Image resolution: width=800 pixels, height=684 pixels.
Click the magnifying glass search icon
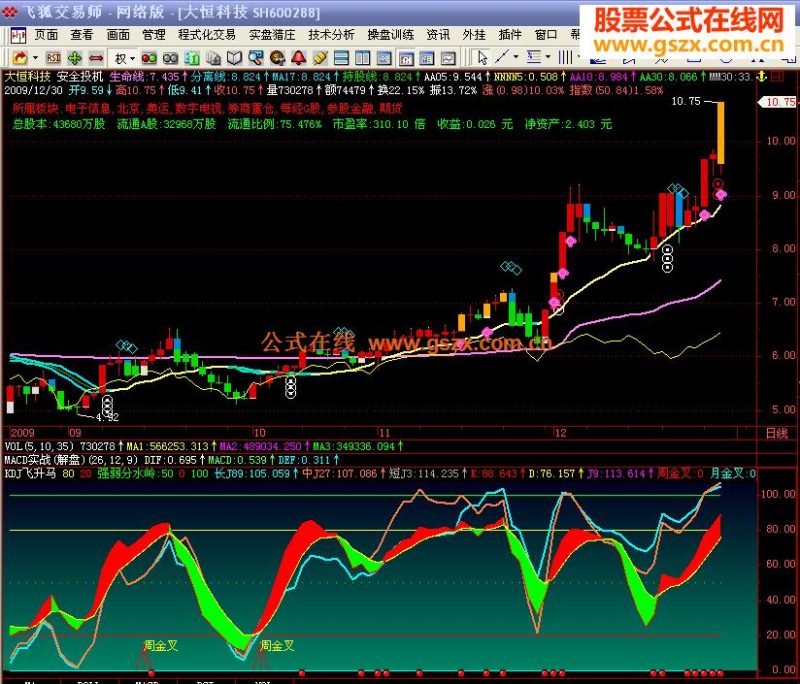pyautogui.click(x=256, y=58)
